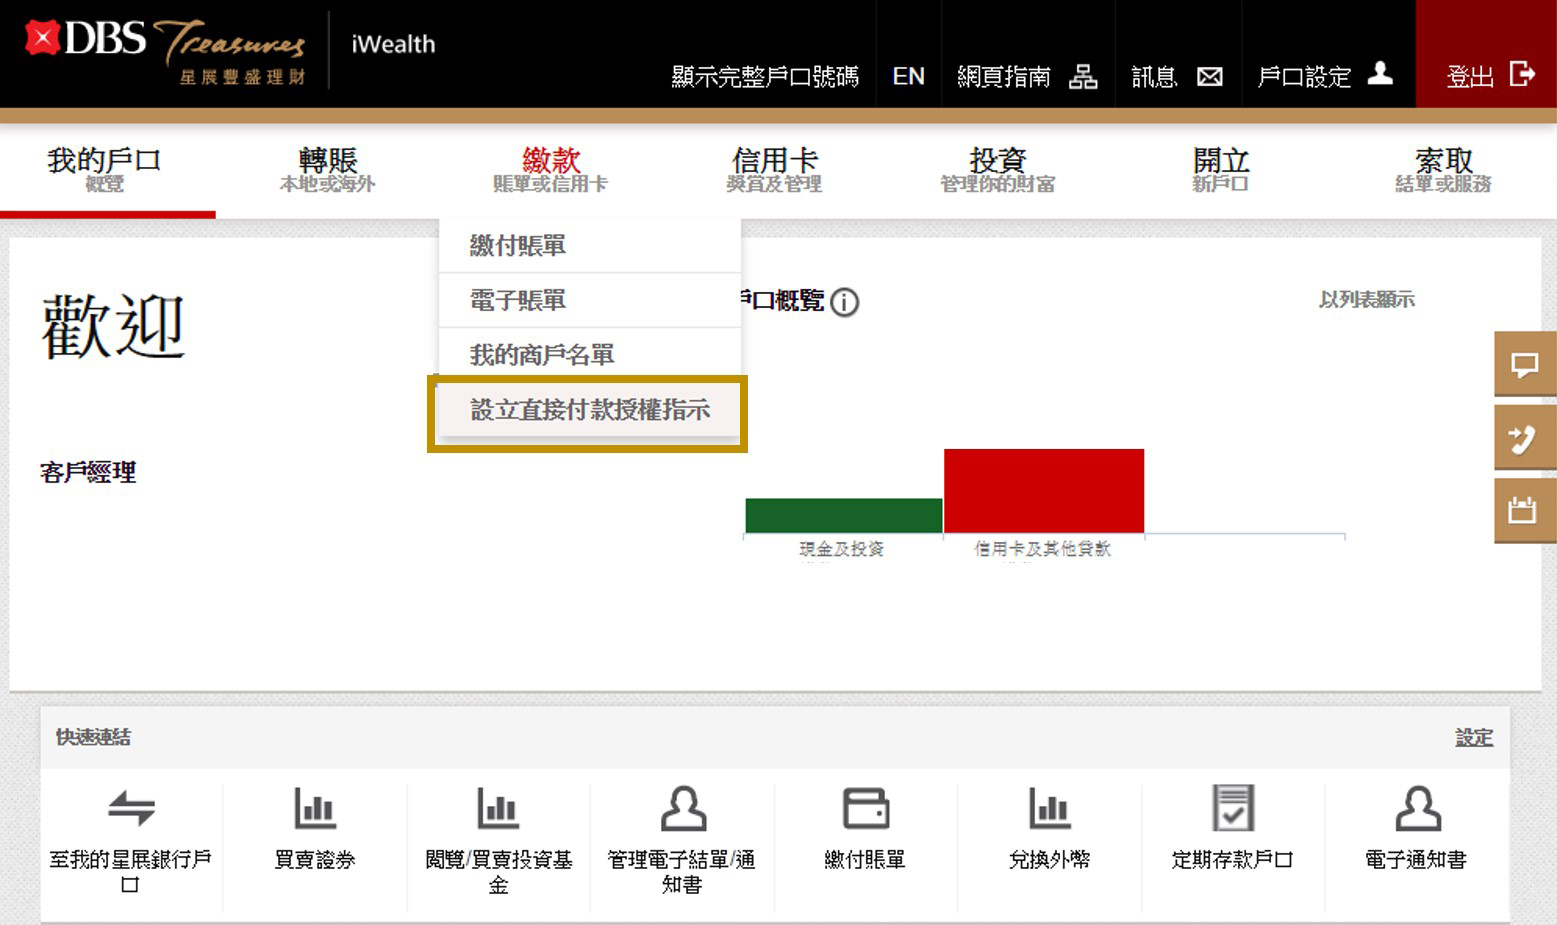The image size is (1557, 925).
Task: Select 設立直接付款授權指示 in dropdown menu
Action: [x=589, y=410]
